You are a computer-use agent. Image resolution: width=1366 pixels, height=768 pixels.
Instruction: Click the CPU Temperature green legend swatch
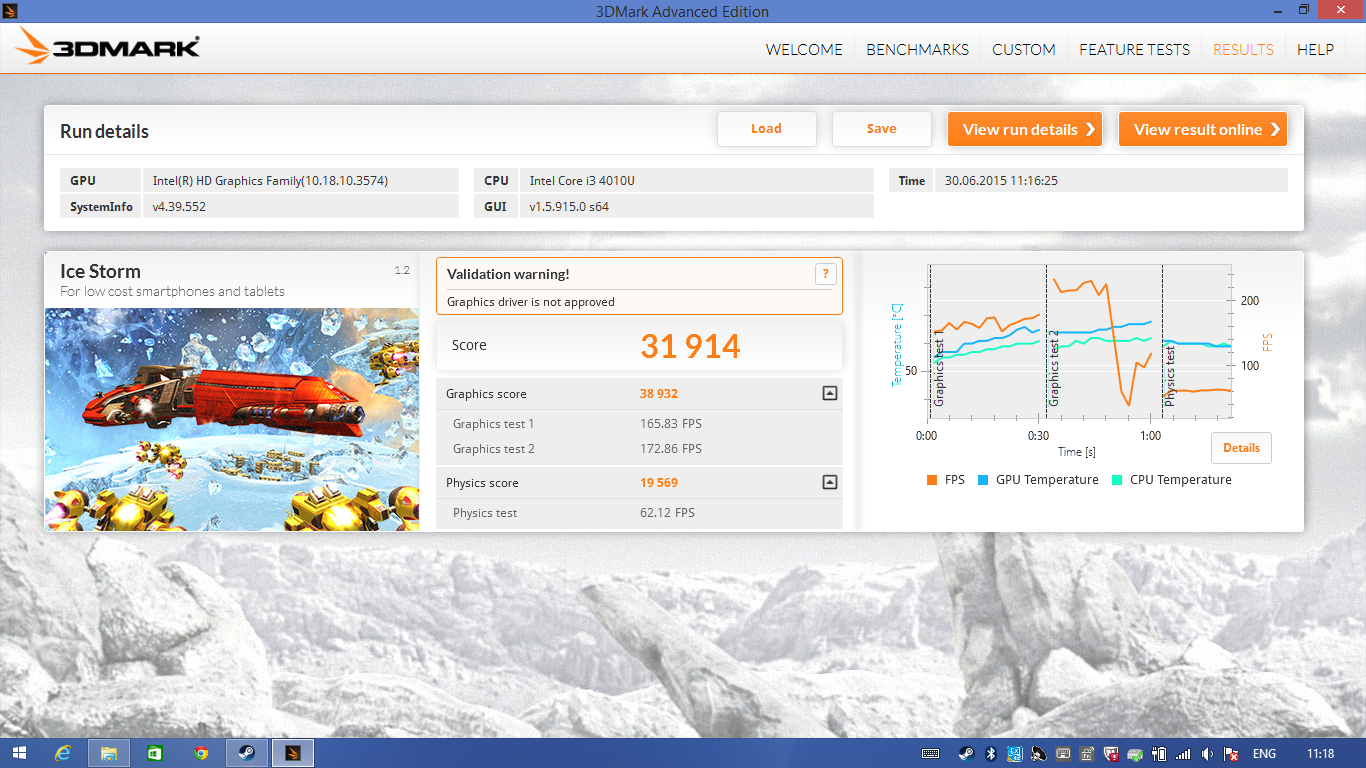pyautogui.click(x=1117, y=480)
